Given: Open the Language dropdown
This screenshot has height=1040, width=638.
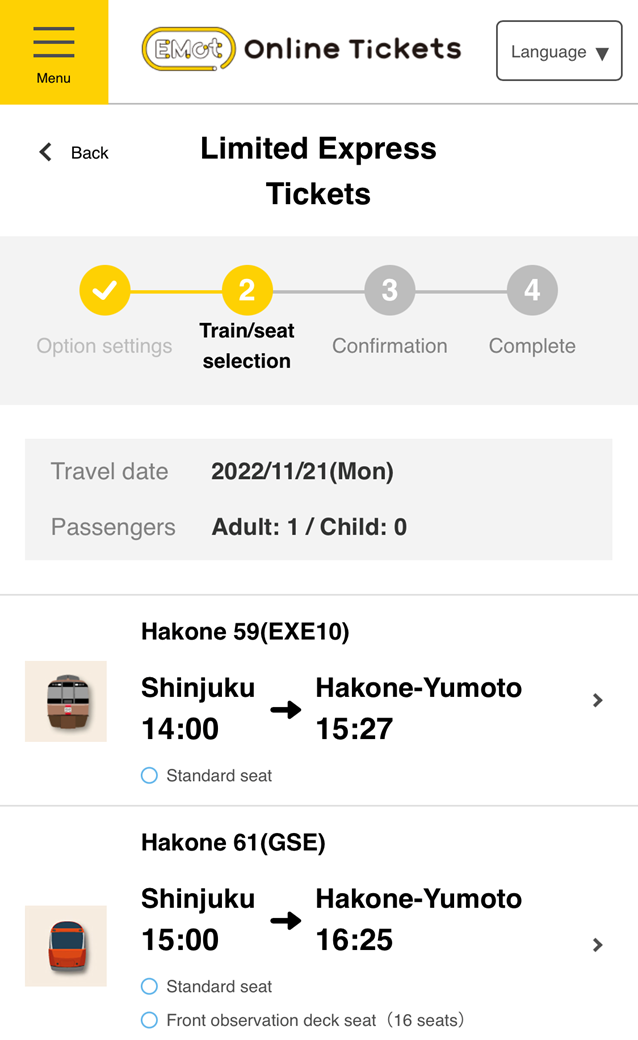Looking at the screenshot, I should tap(559, 52).
